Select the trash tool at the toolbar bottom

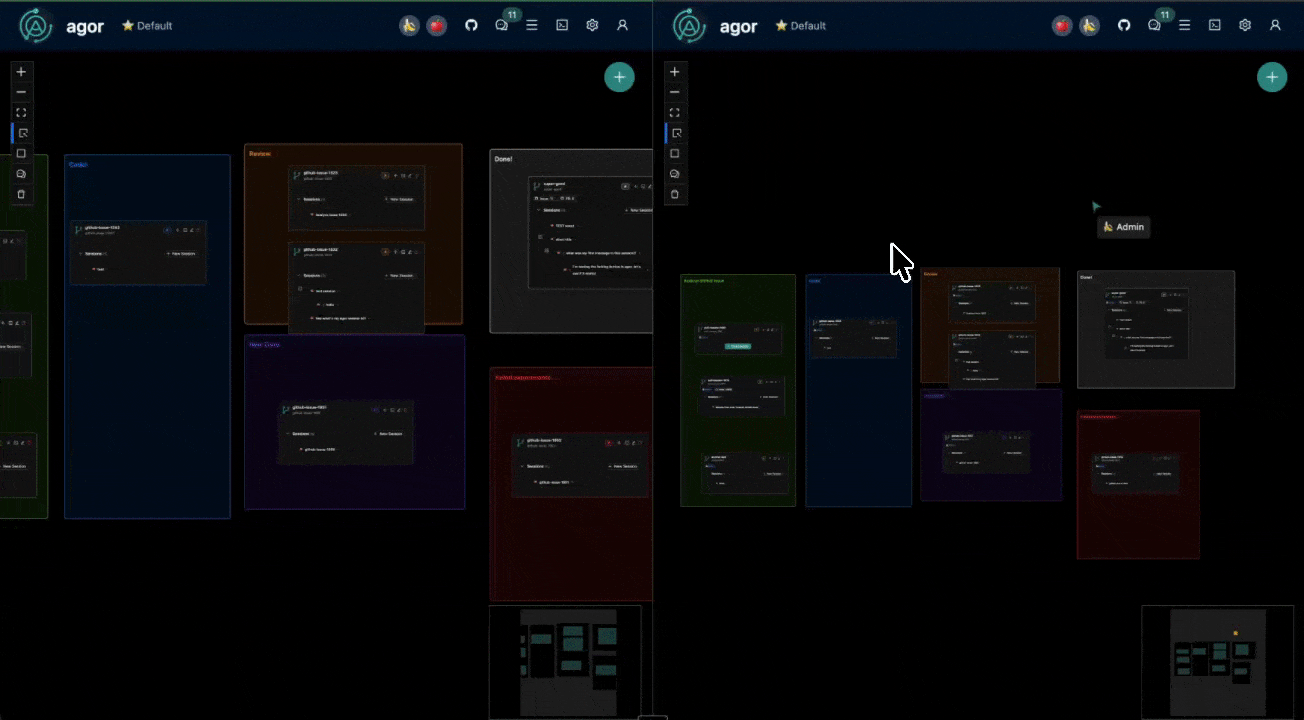point(21,194)
